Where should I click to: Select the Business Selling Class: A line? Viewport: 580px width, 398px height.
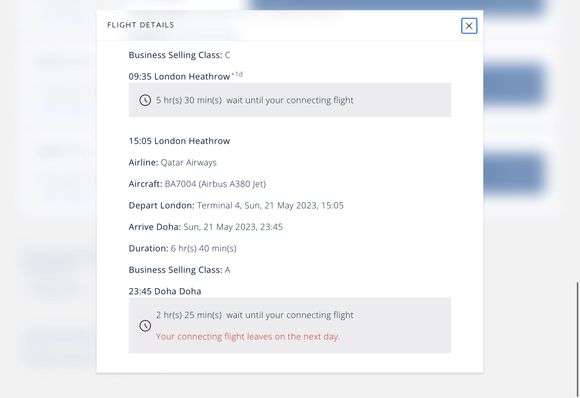pyautogui.click(x=179, y=270)
